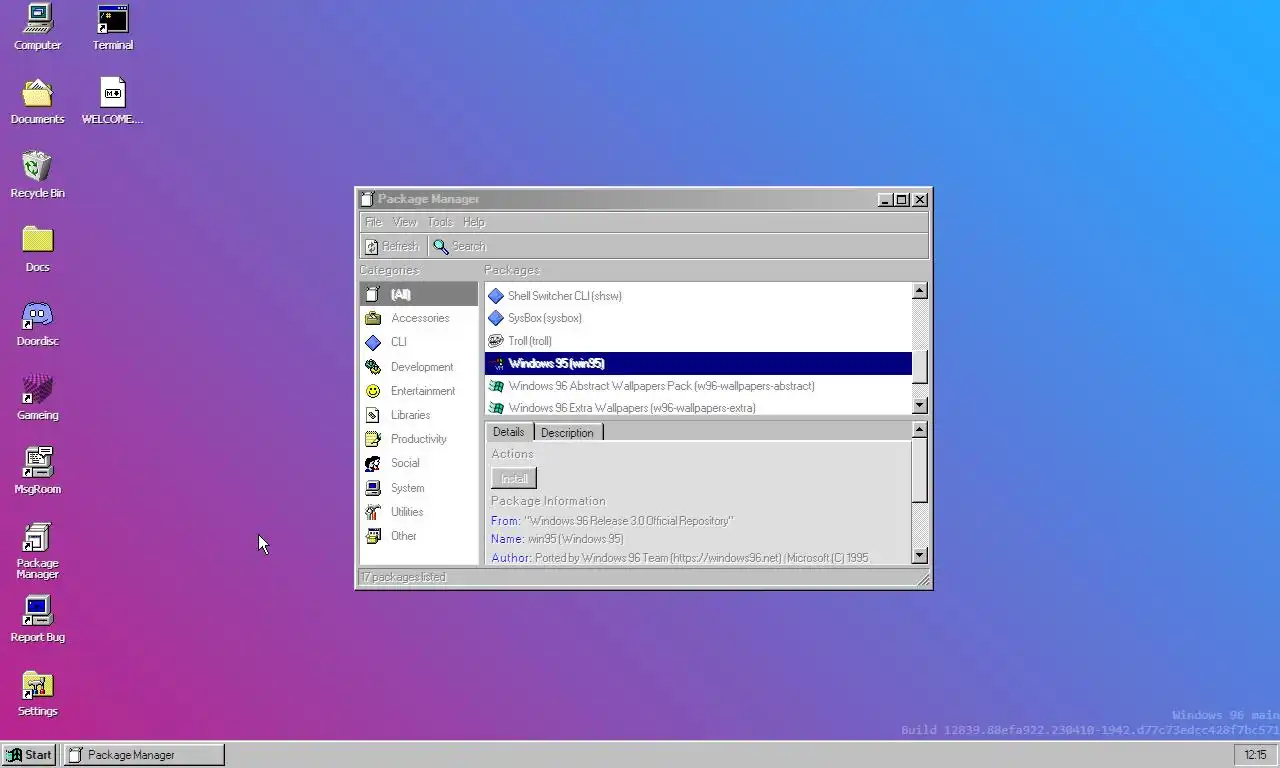Open the File menu
This screenshot has height=768, width=1280.
[374, 222]
